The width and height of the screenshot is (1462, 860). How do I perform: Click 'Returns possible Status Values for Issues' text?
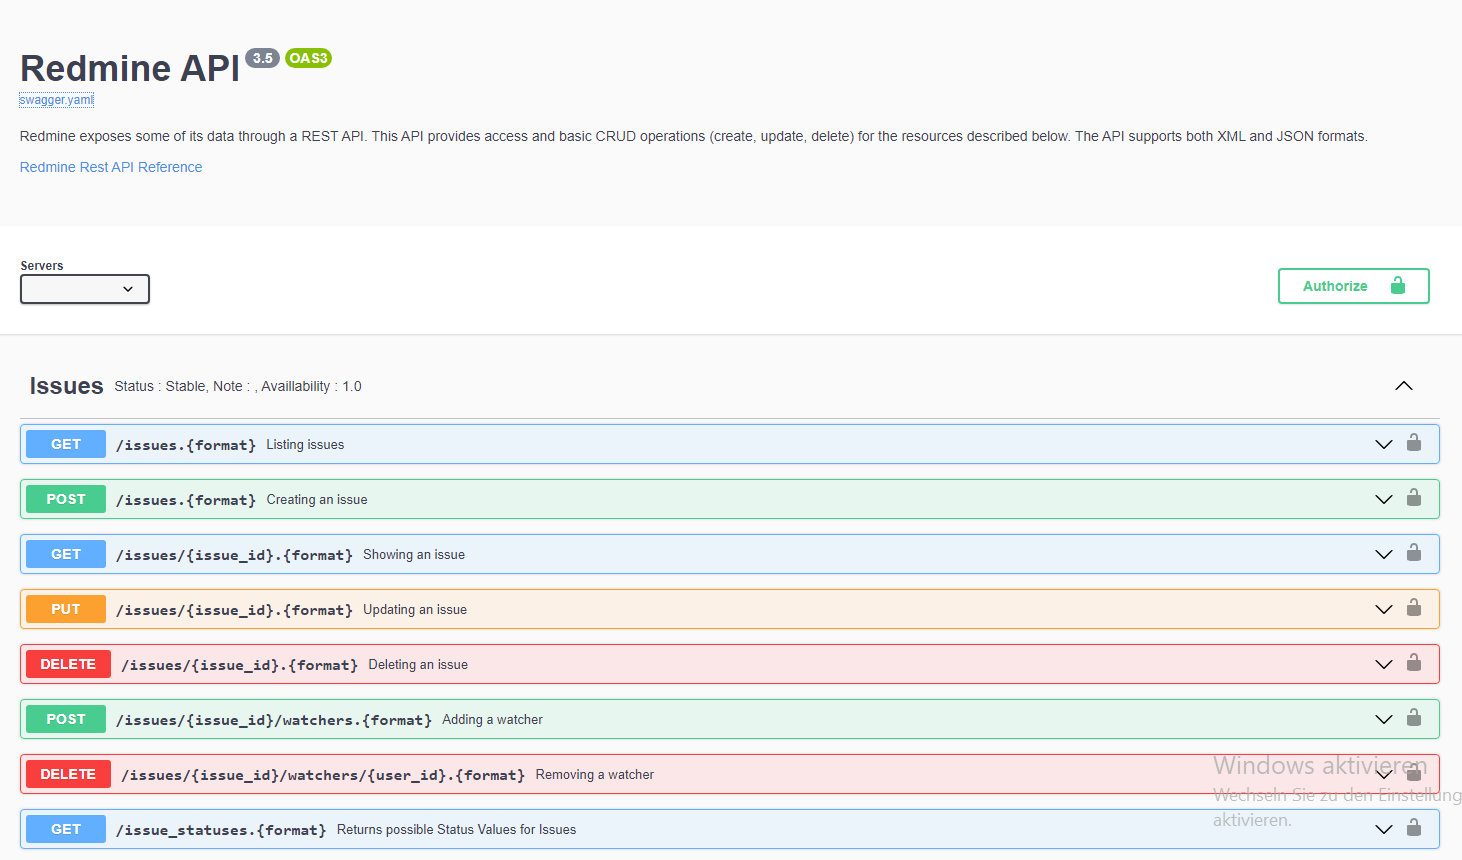(456, 830)
